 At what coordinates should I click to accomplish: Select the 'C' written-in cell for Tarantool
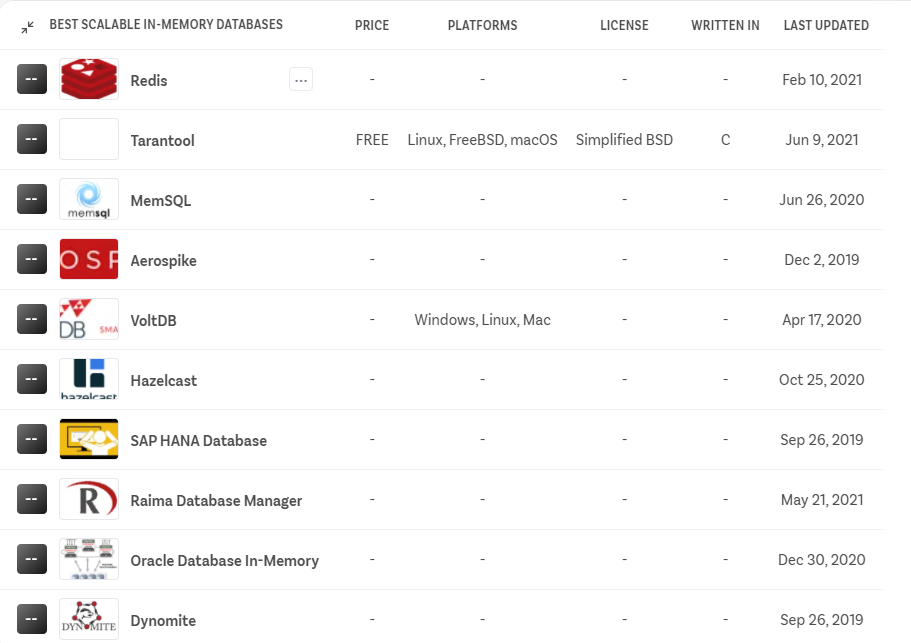(x=725, y=140)
